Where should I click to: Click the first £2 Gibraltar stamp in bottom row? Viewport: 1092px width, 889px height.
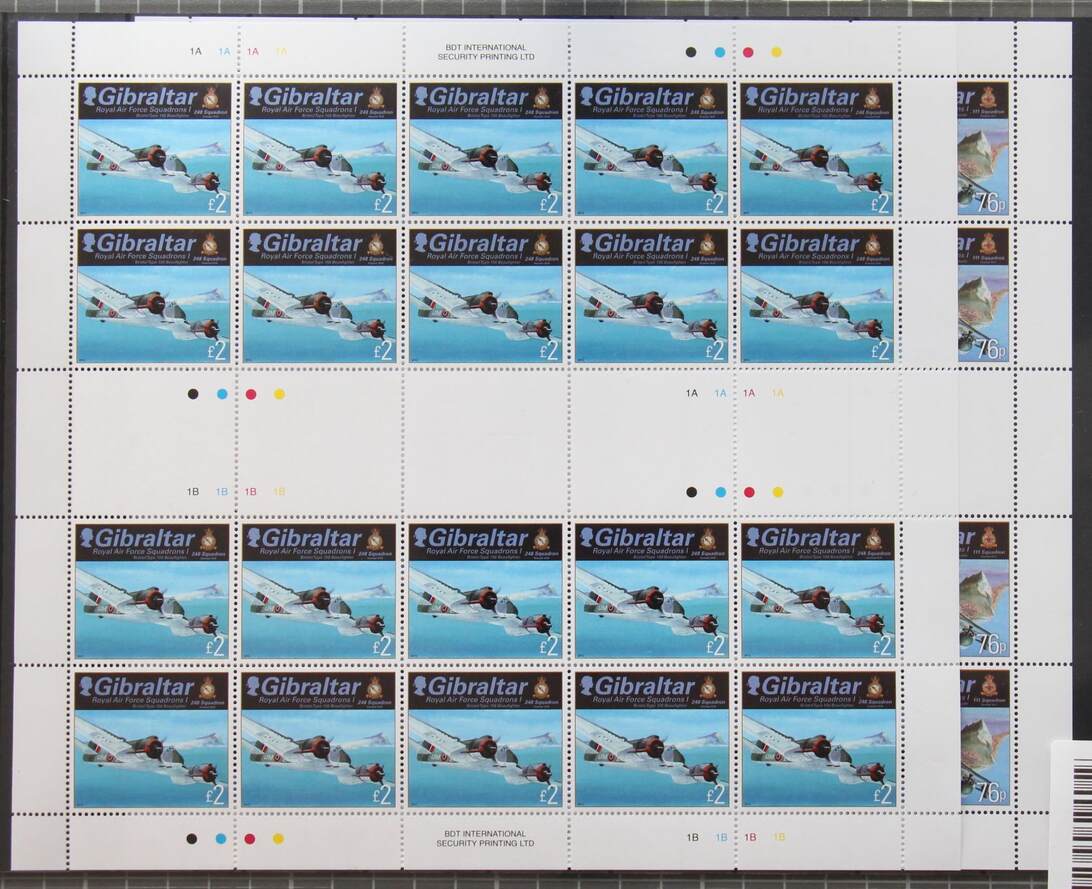tap(151, 739)
